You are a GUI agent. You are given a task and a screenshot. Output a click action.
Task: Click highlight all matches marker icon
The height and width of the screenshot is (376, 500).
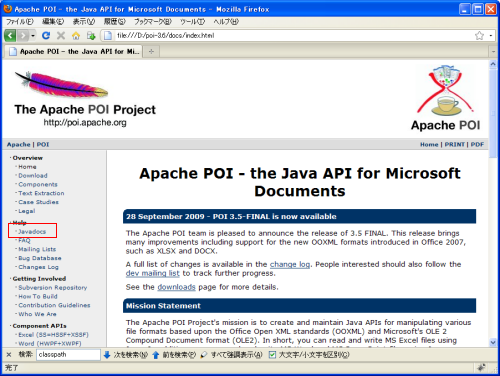[x=204, y=355]
